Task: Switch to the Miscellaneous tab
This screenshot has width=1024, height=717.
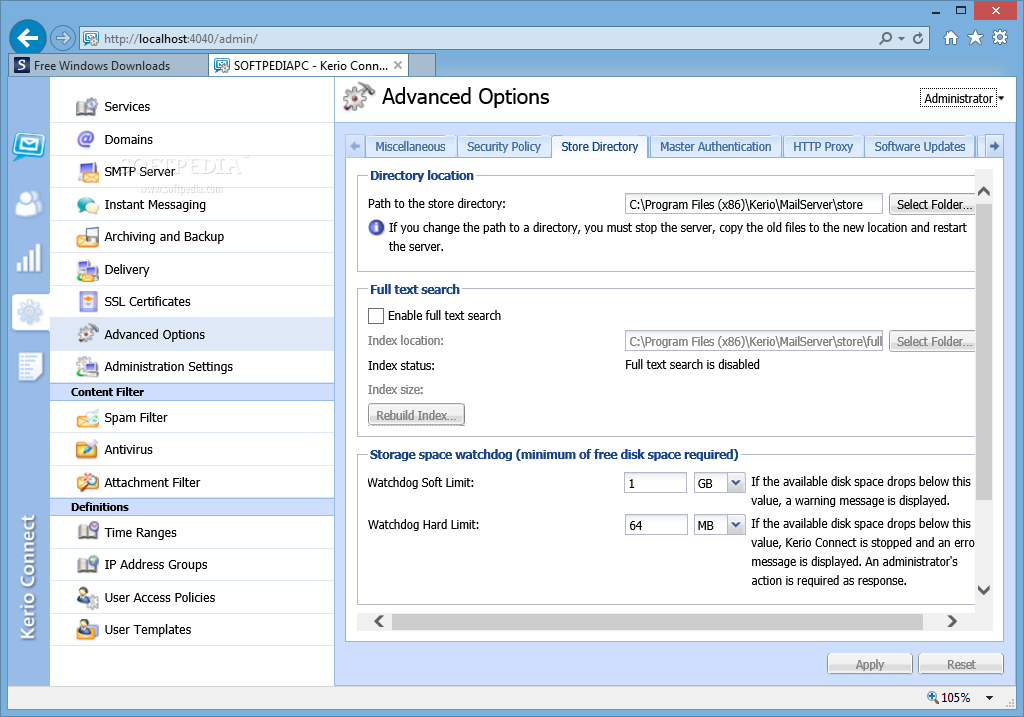Action: point(410,147)
